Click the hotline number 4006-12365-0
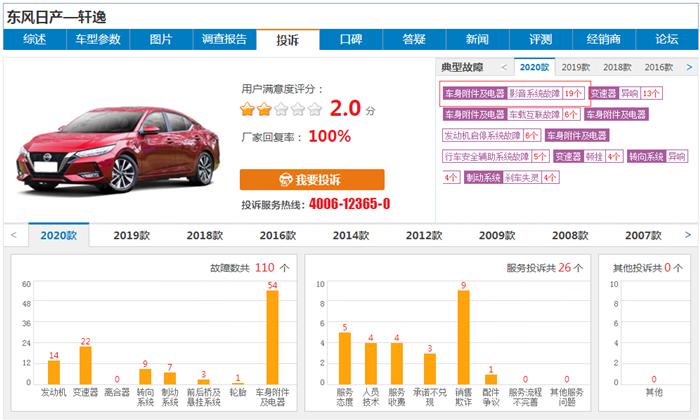 click(350, 204)
